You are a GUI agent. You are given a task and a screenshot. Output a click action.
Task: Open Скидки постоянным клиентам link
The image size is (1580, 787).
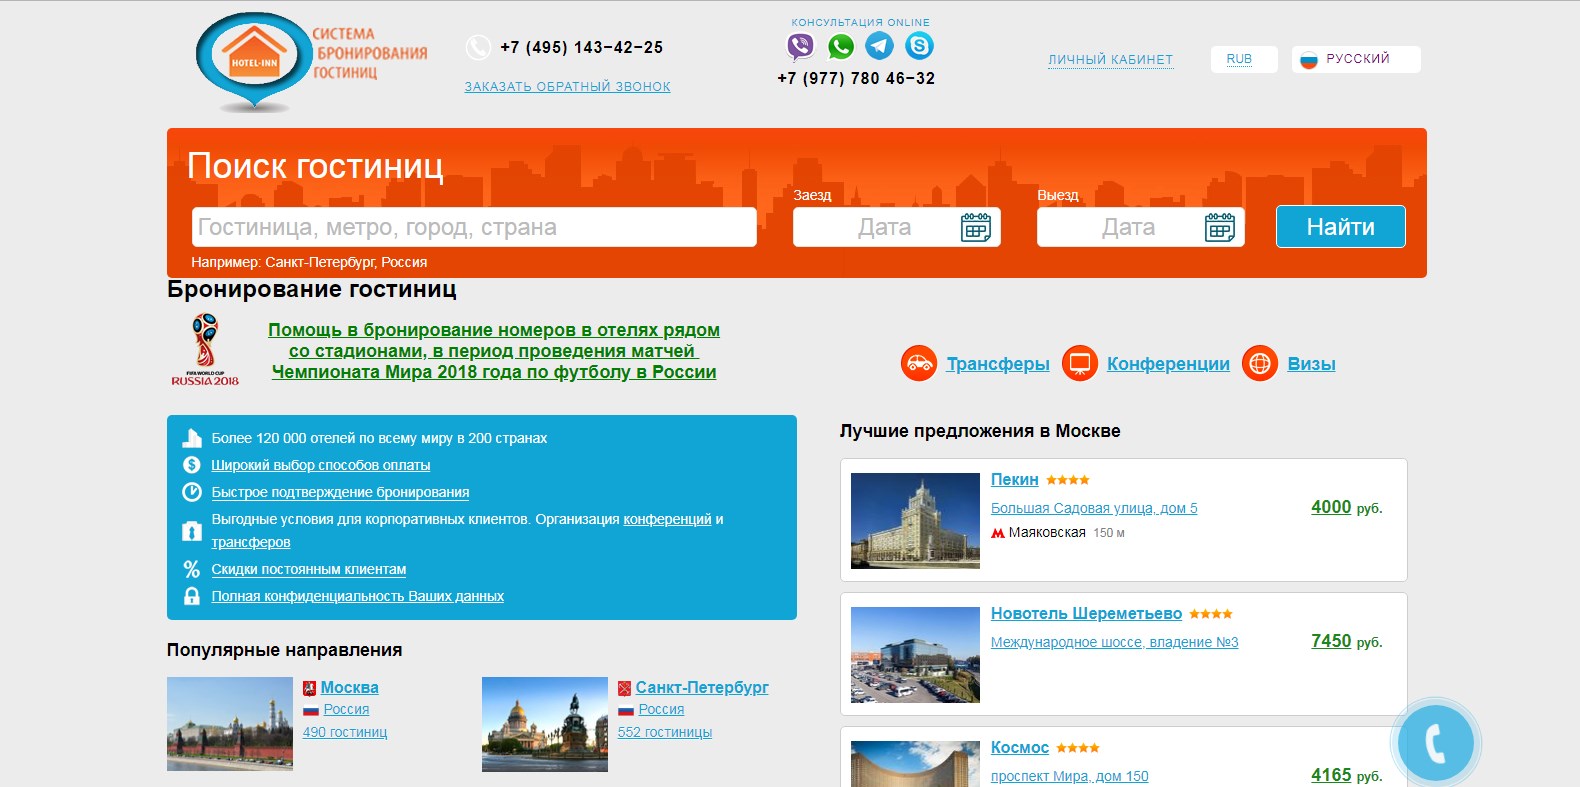pyautogui.click(x=309, y=569)
